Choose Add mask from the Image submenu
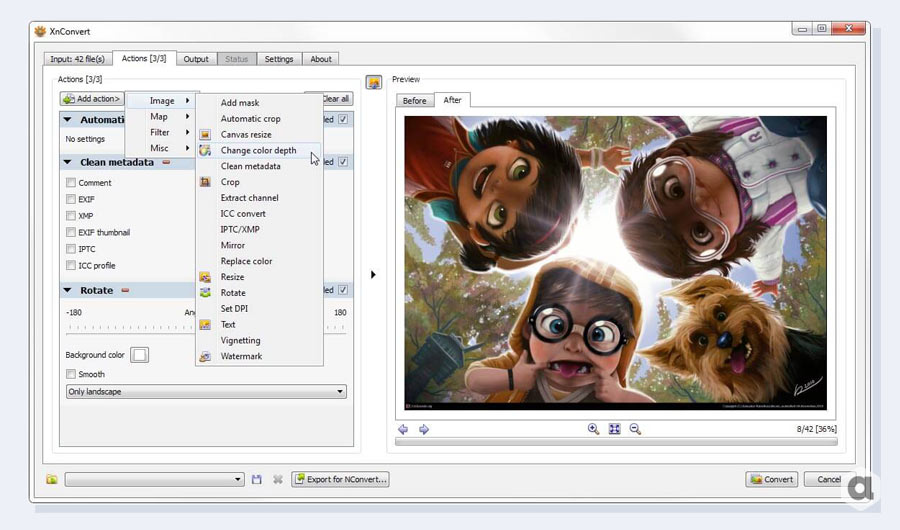Image resolution: width=900 pixels, height=530 pixels. pyautogui.click(x=259, y=102)
